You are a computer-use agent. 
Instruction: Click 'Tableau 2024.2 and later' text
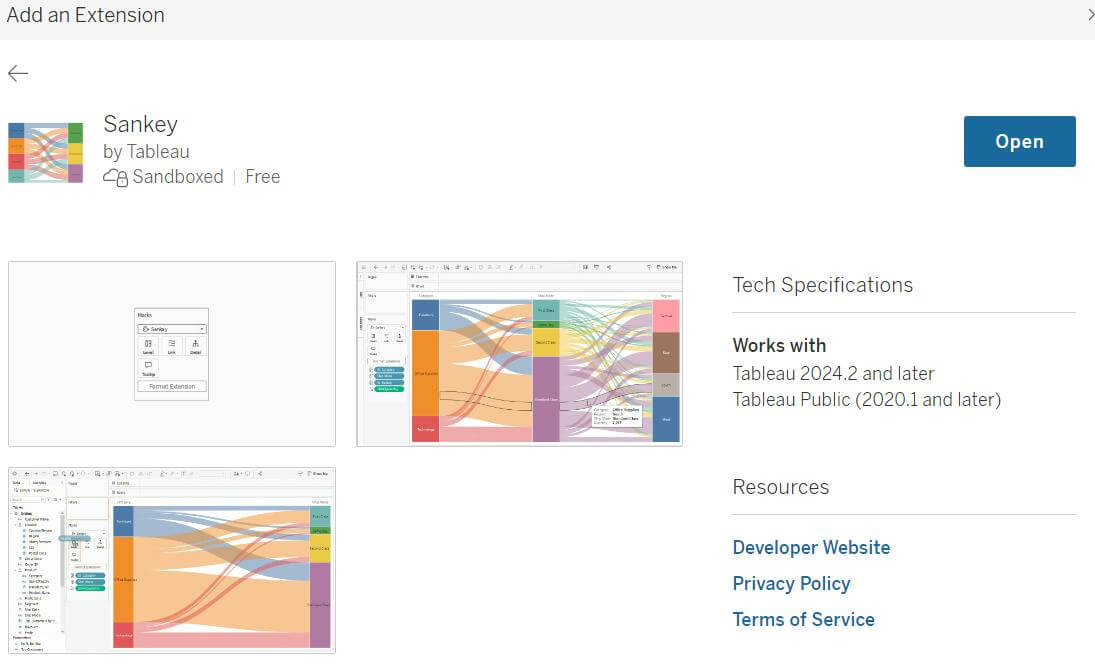coord(833,374)
